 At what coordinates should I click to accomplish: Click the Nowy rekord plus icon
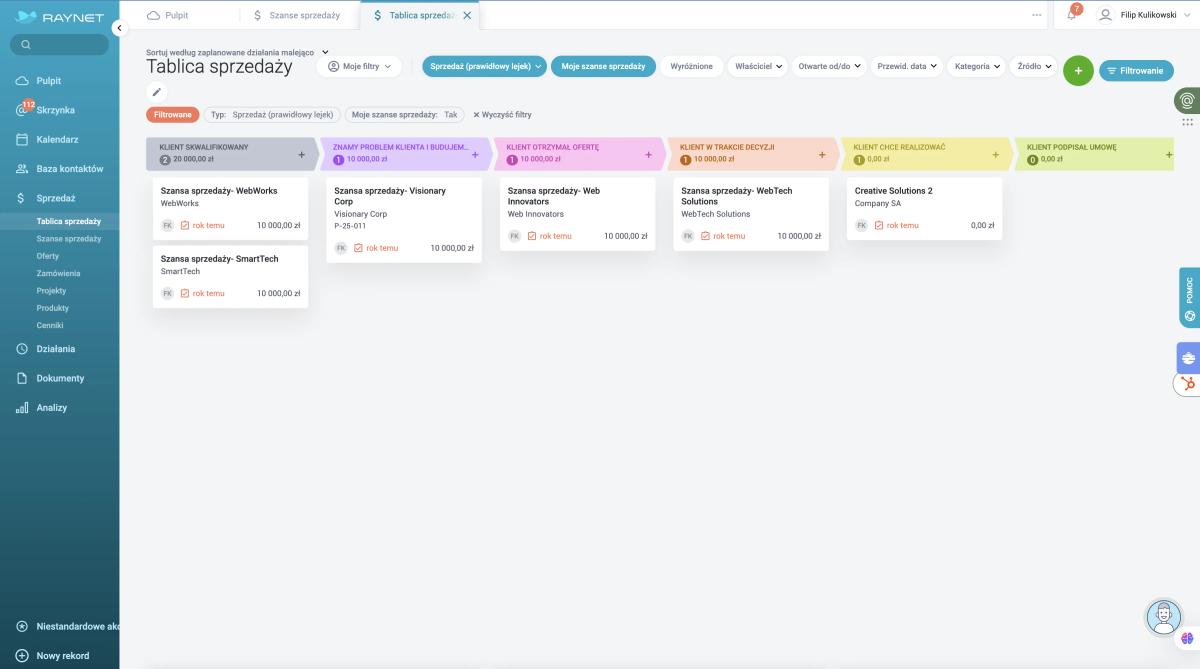pos(22,656)
